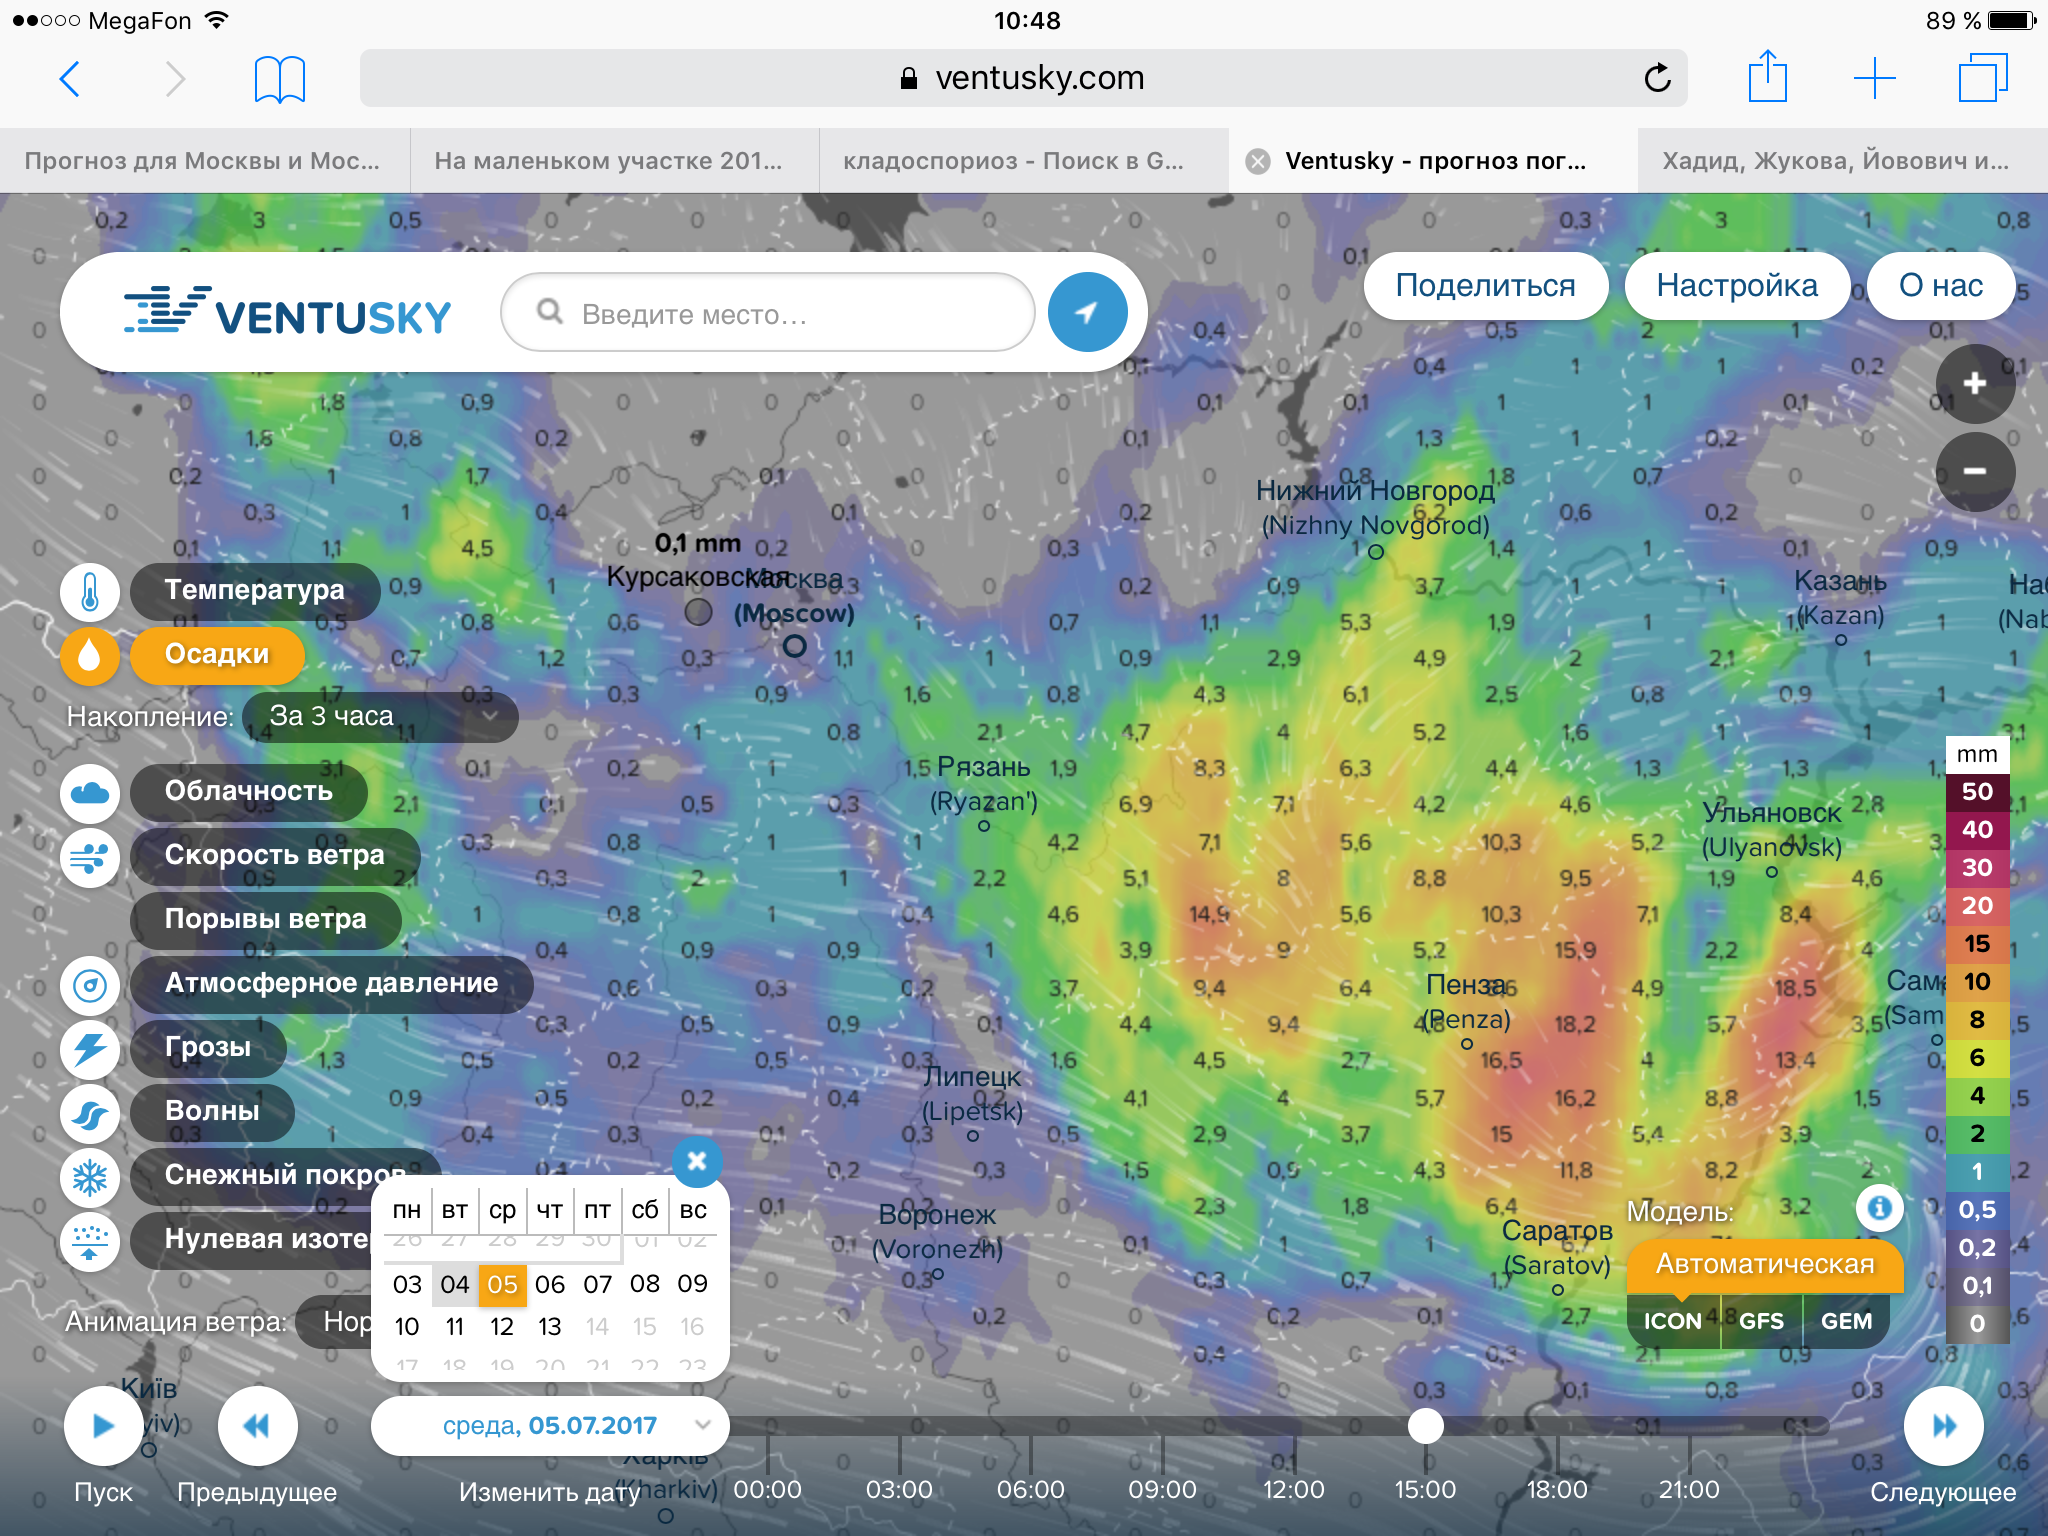This screenshot has width=2048, height=1536.
Task: Open model info via blue i icon
Action: point(1879,1208)
